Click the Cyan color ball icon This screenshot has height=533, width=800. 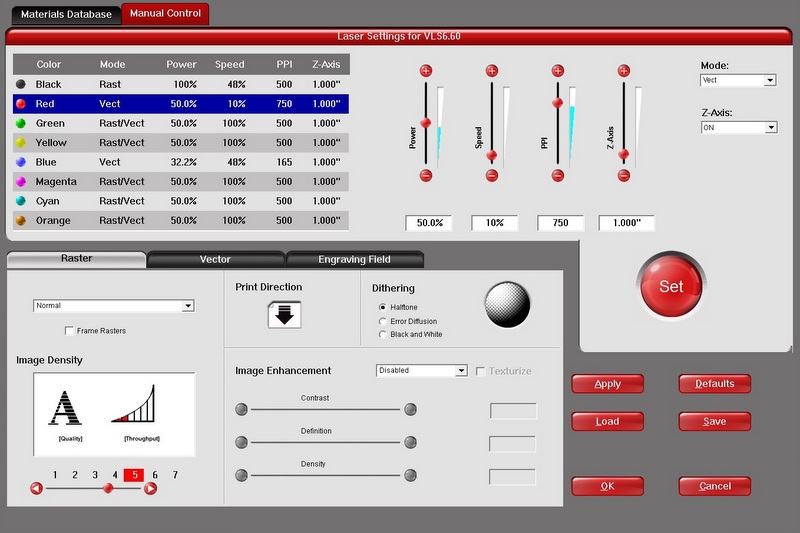tap(20, 200)
